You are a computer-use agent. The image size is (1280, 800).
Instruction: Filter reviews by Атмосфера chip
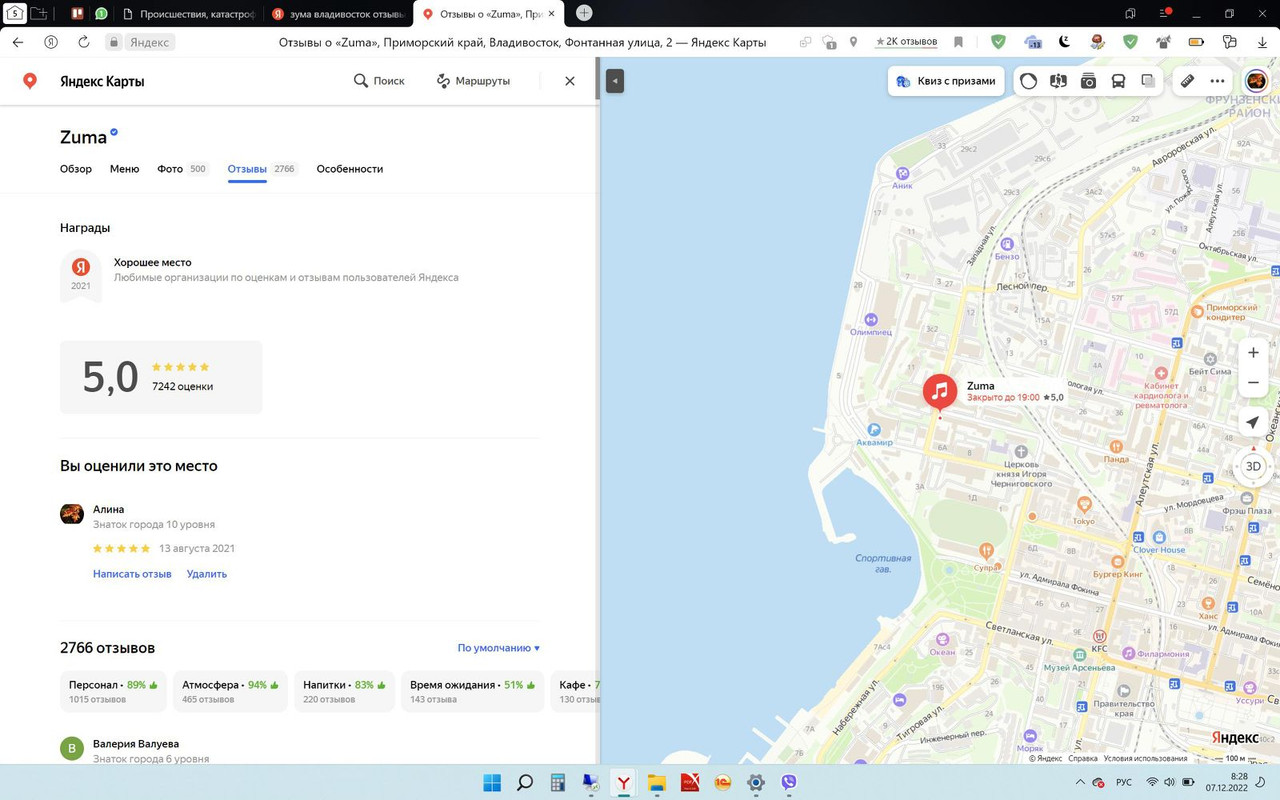tap(230, 691)
